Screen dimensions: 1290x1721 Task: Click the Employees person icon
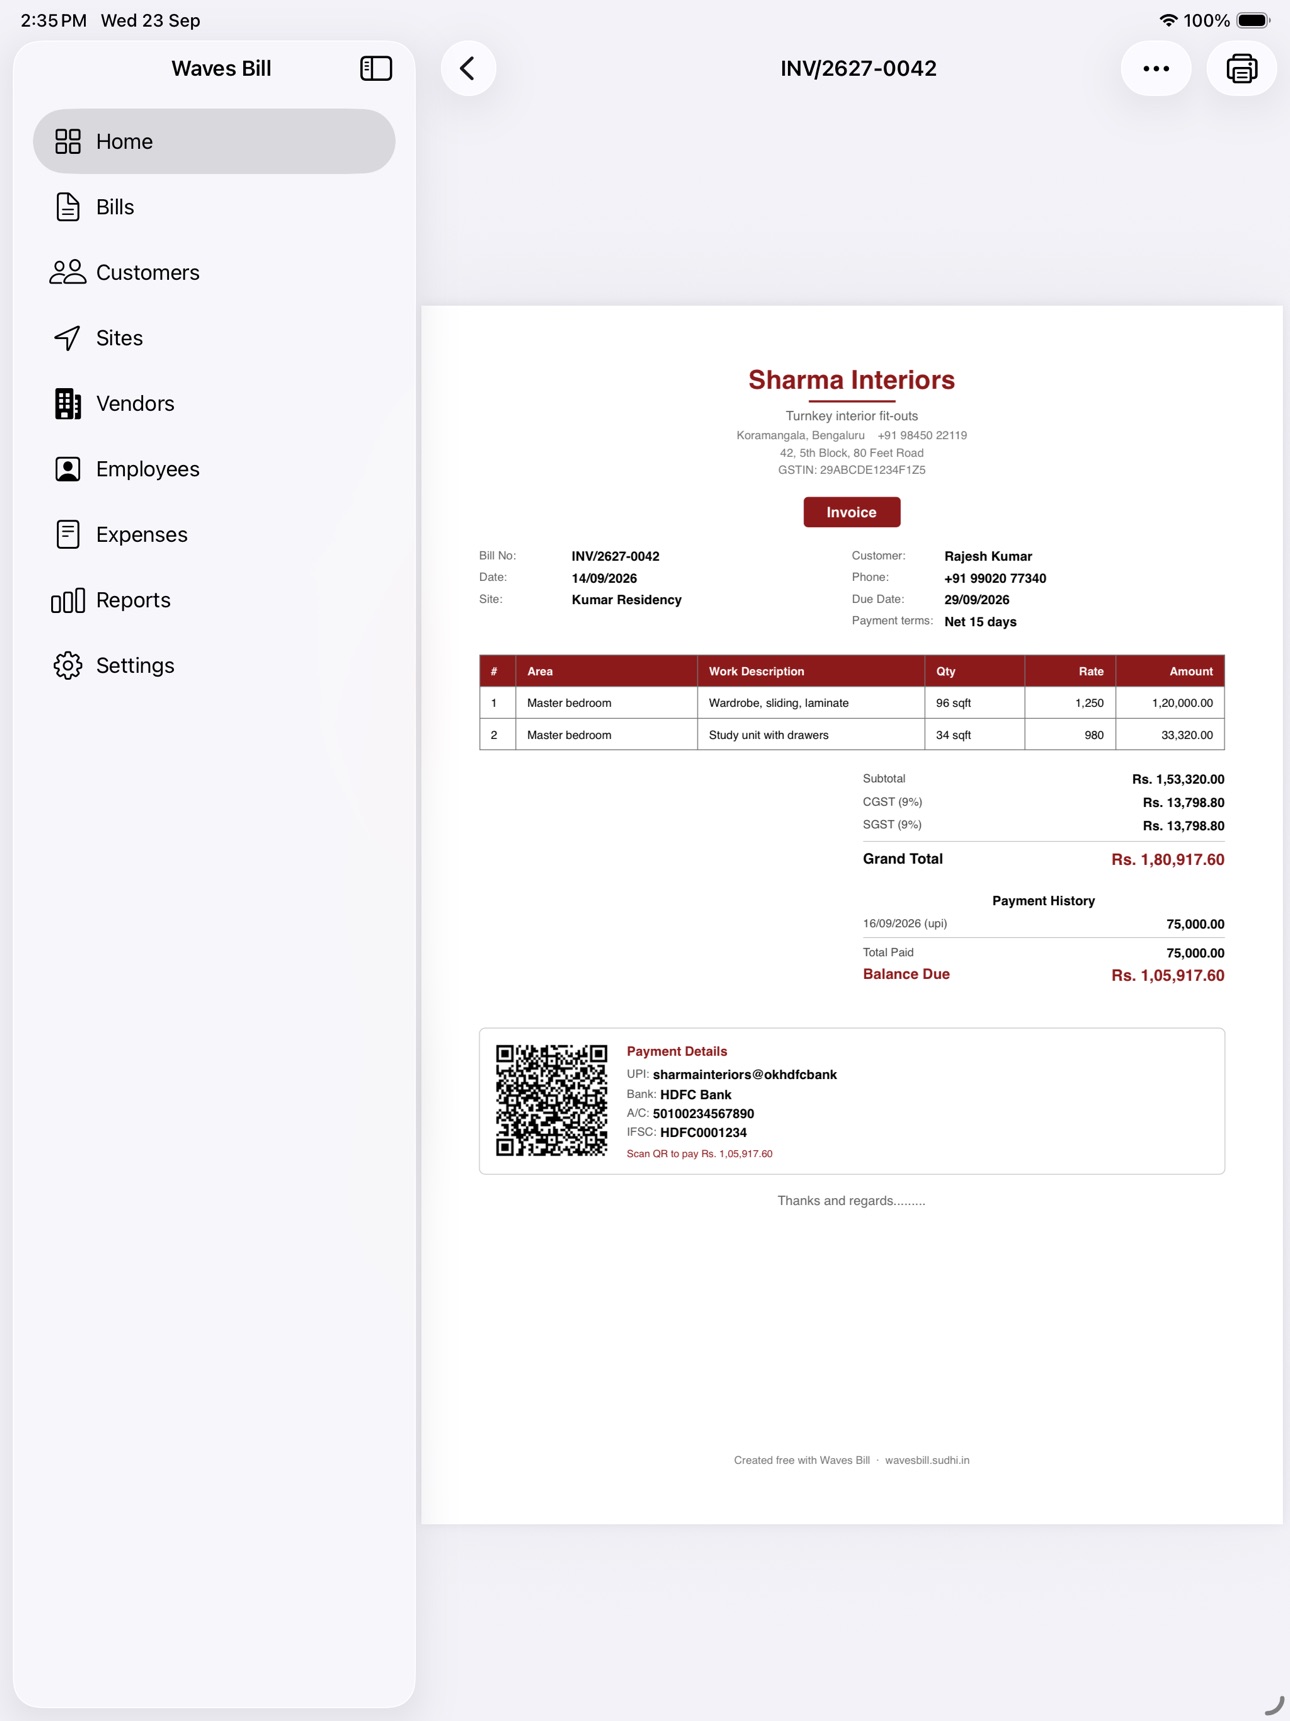click(68, 469)
